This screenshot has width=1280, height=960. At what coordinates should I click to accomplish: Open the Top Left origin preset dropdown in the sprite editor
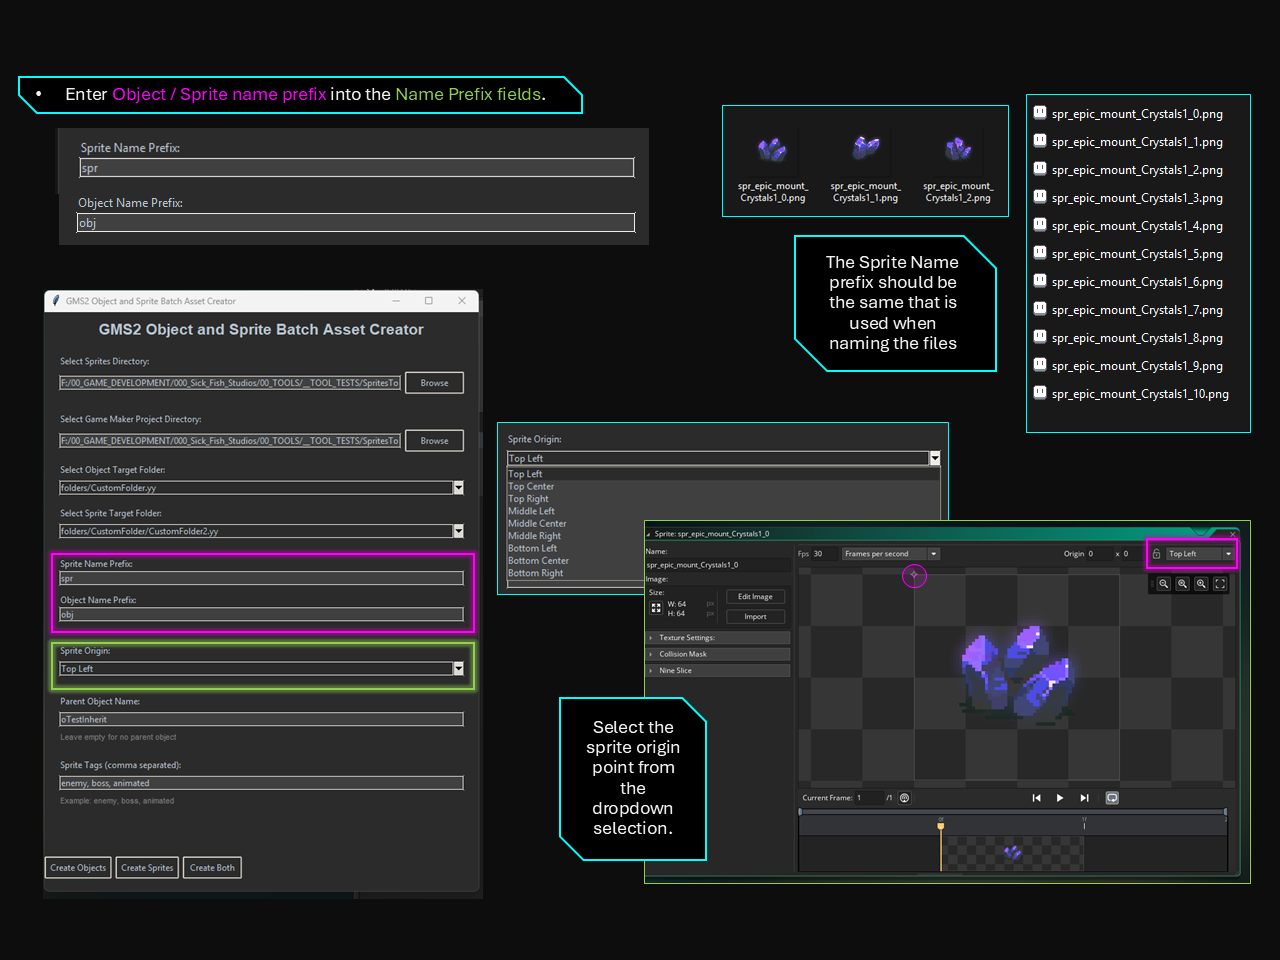point(1228,554)
